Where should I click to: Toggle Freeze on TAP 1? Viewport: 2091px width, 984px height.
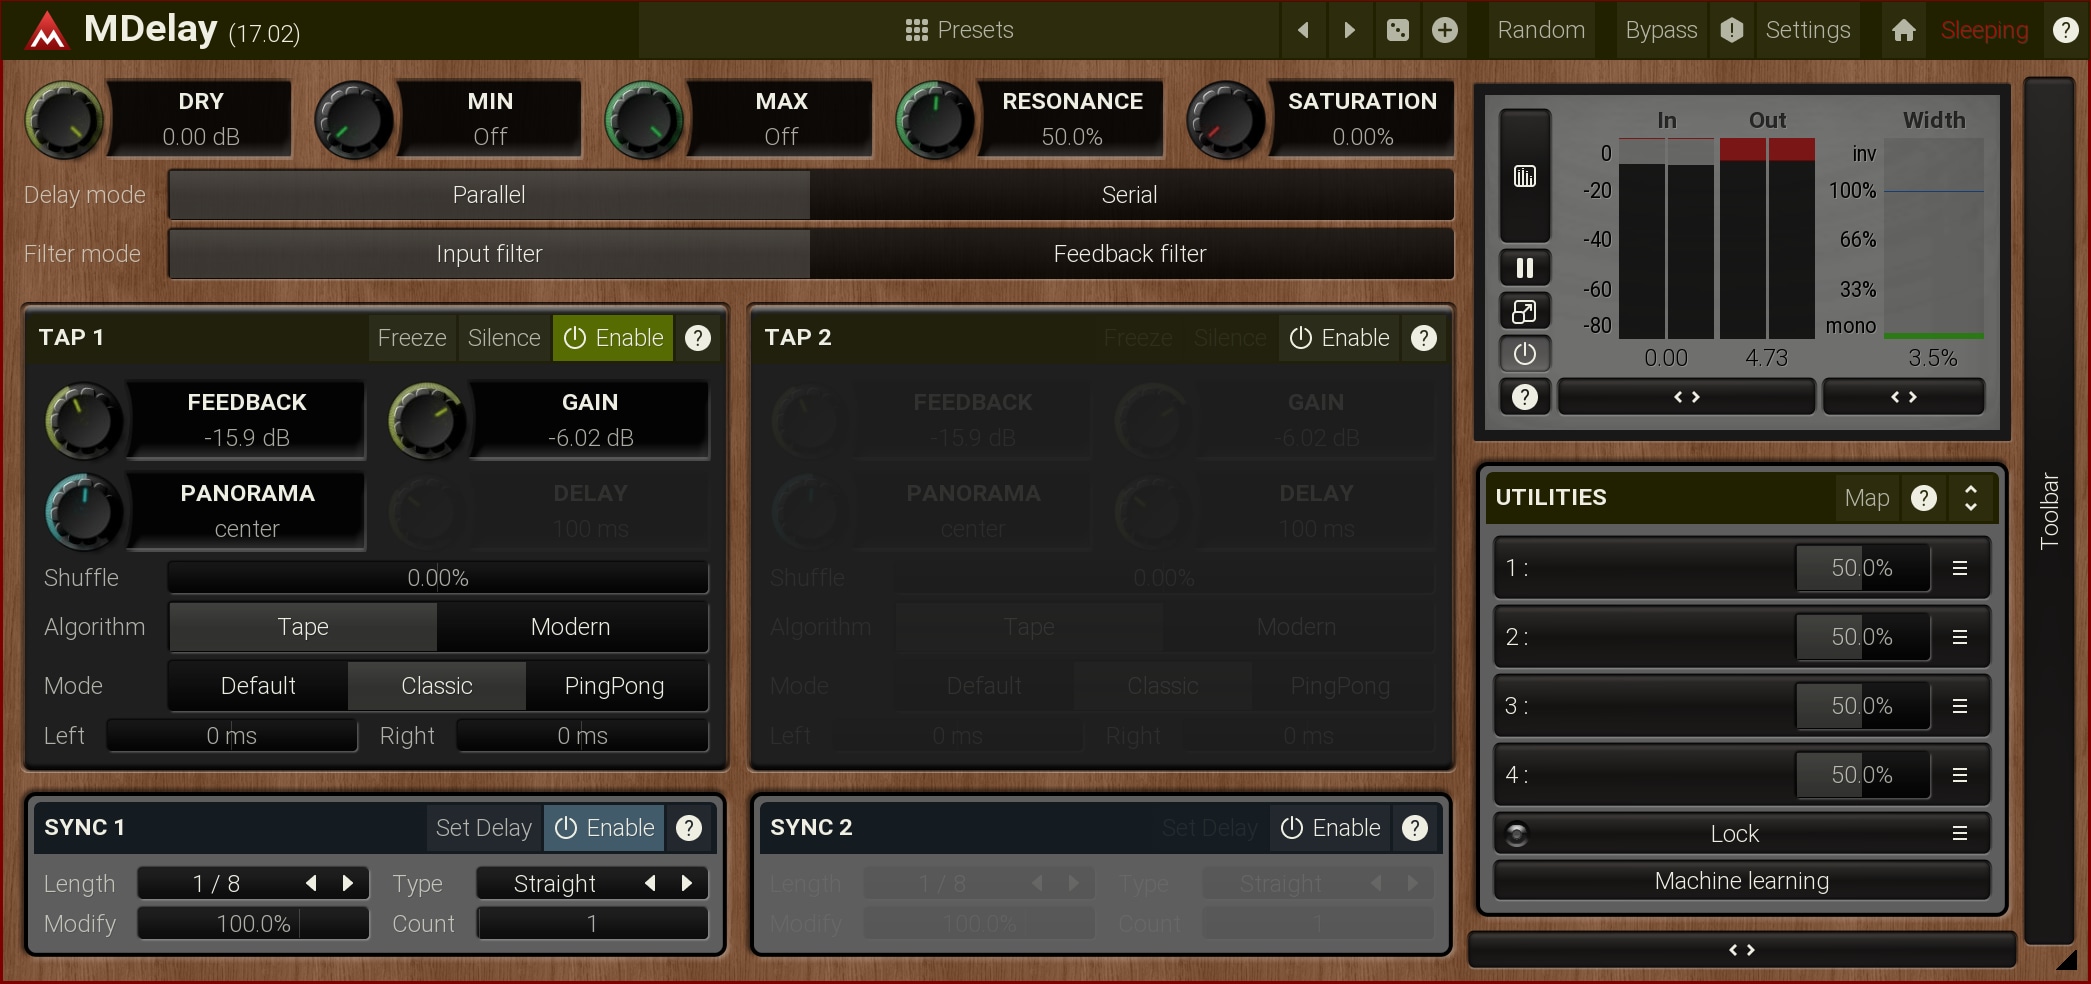tap(411, 338)
